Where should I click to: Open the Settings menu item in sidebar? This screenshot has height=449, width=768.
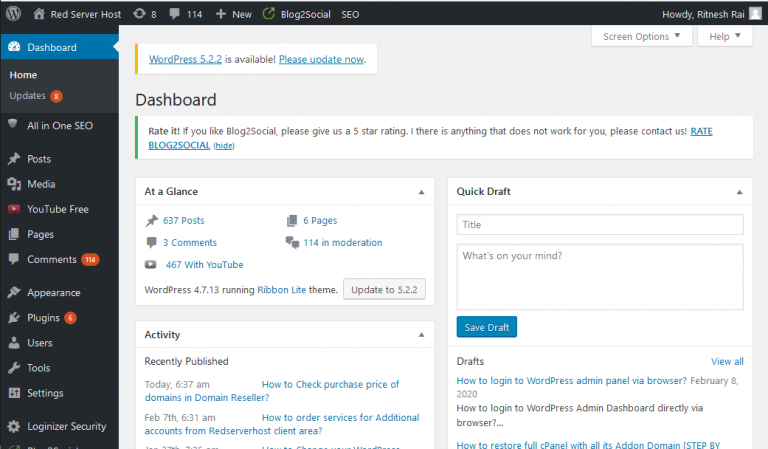click(44, 393)
